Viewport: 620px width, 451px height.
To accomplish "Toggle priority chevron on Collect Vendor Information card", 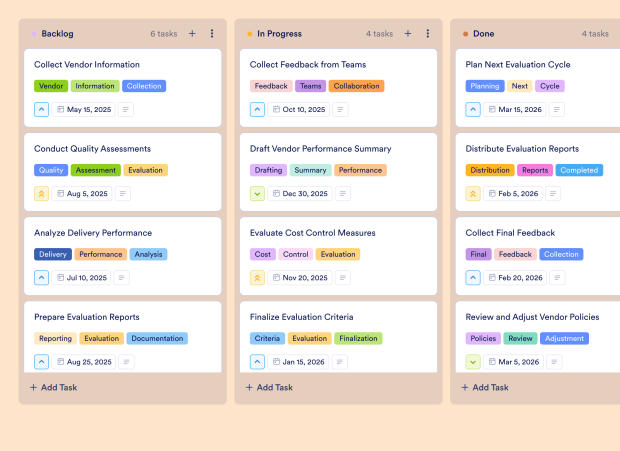I will 41,110.
